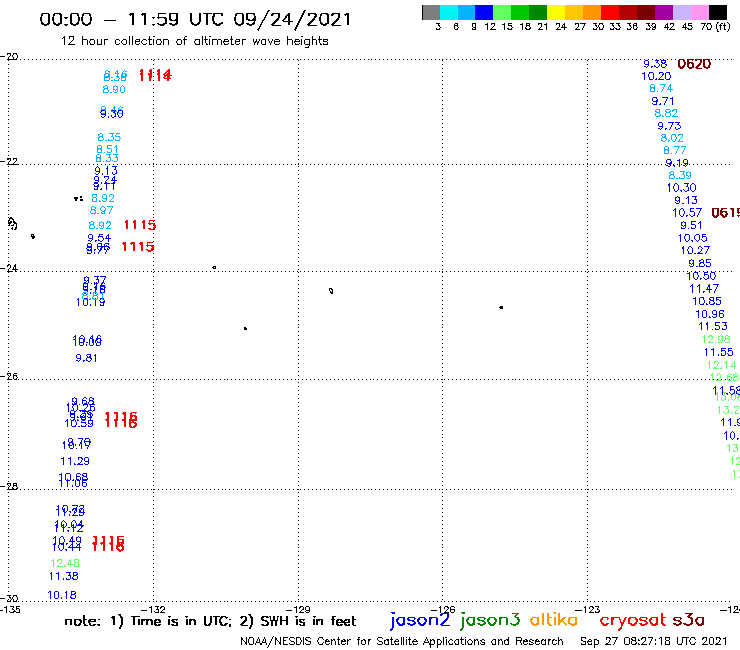Click the wave height value 11.47
The width and height of the screenshot is (740, 650).
704,288
